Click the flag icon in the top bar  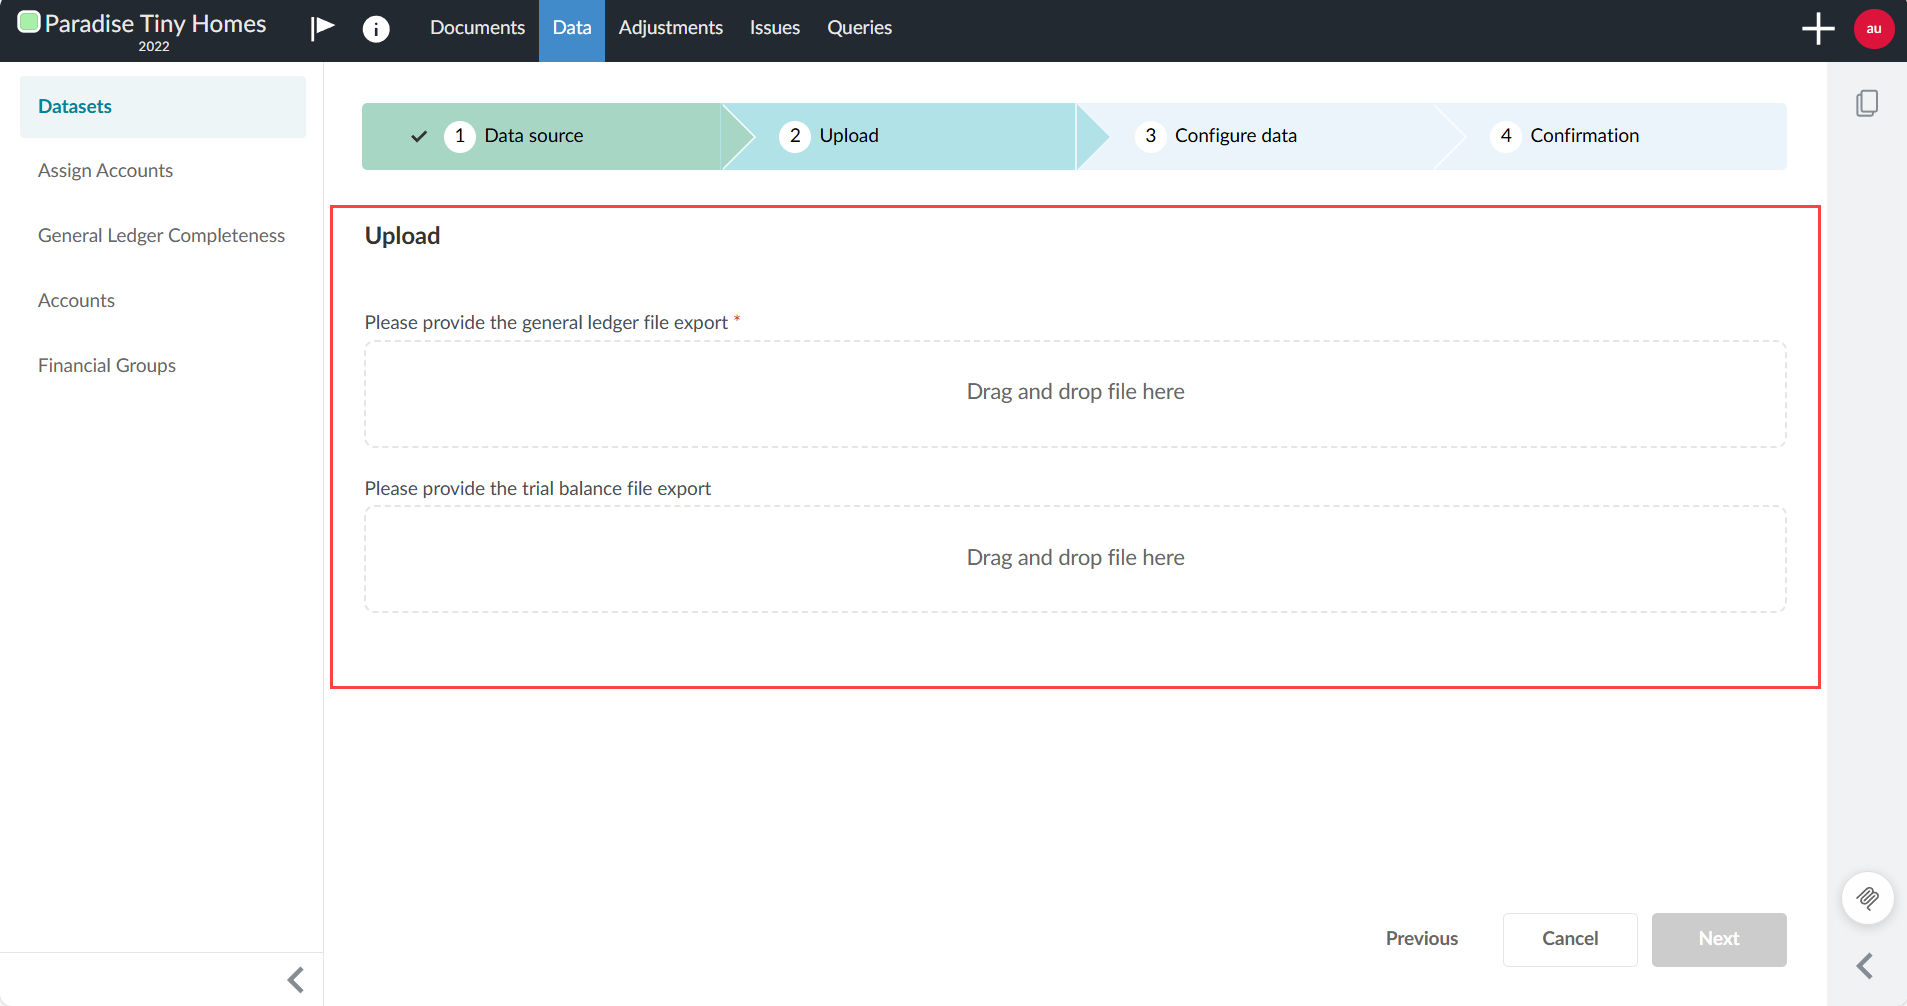[x=322, y=28]
